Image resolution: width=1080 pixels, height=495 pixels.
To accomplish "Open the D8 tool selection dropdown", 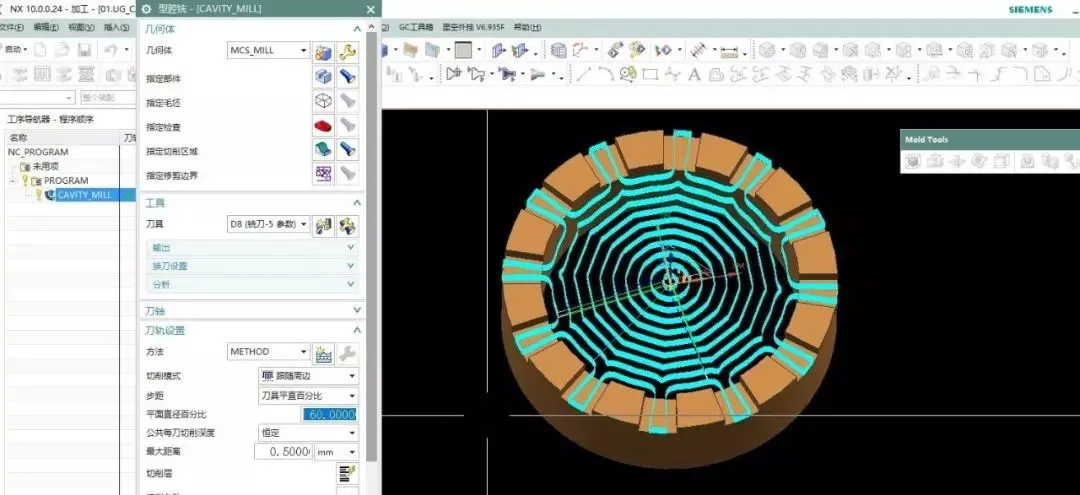I will [x=269, y=224].
